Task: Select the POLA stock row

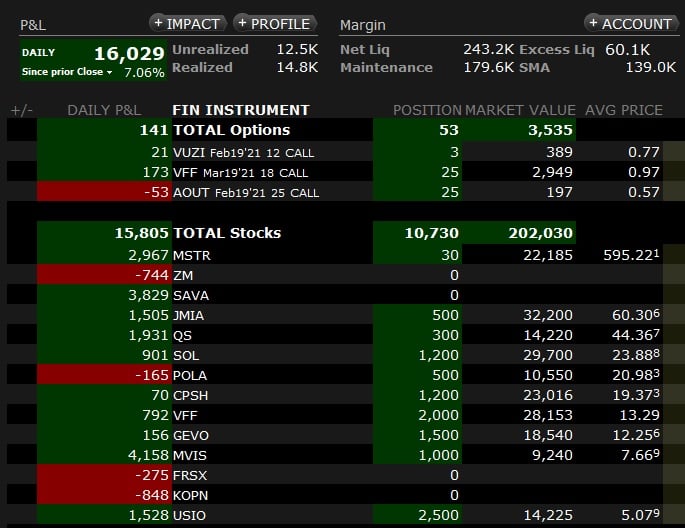Action: (346, 375)
